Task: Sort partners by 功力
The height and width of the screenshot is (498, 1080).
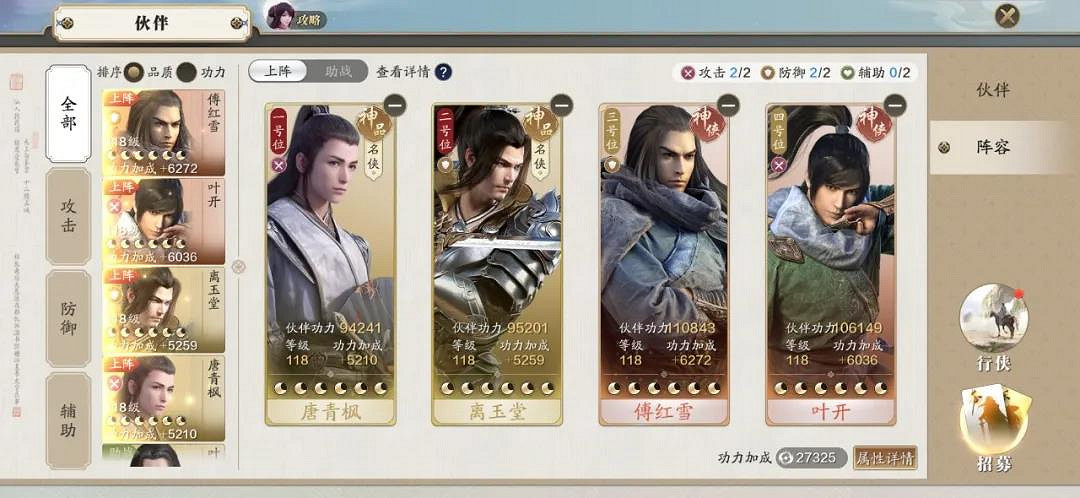Action: coord(186,72)
